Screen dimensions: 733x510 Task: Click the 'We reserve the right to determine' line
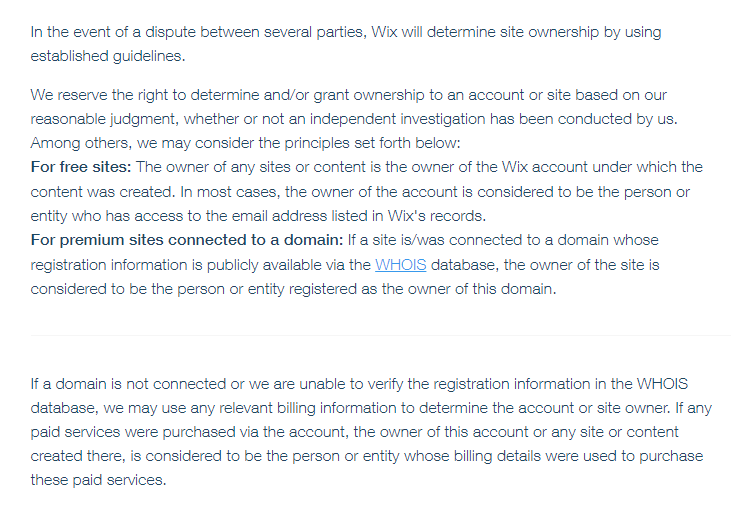coord(349,95)
